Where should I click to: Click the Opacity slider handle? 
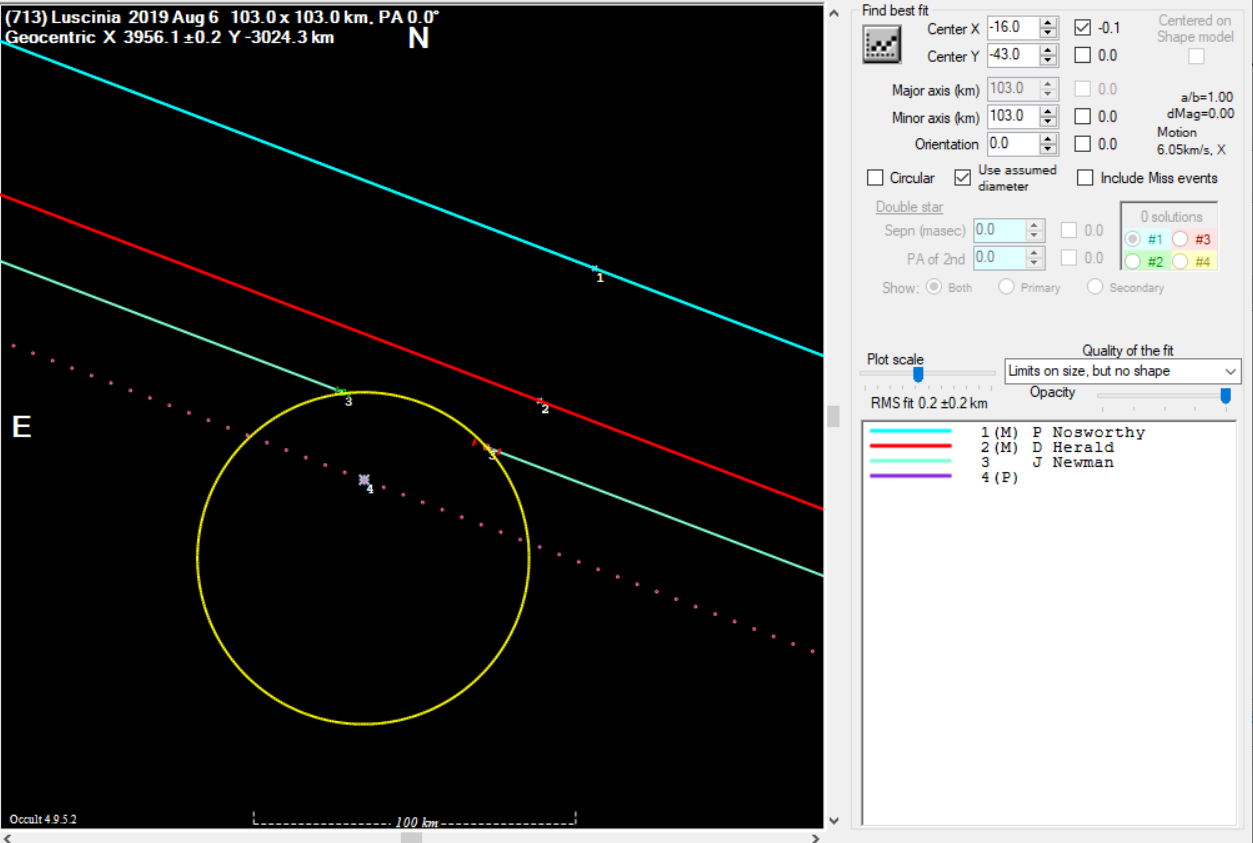[1225, 396]
